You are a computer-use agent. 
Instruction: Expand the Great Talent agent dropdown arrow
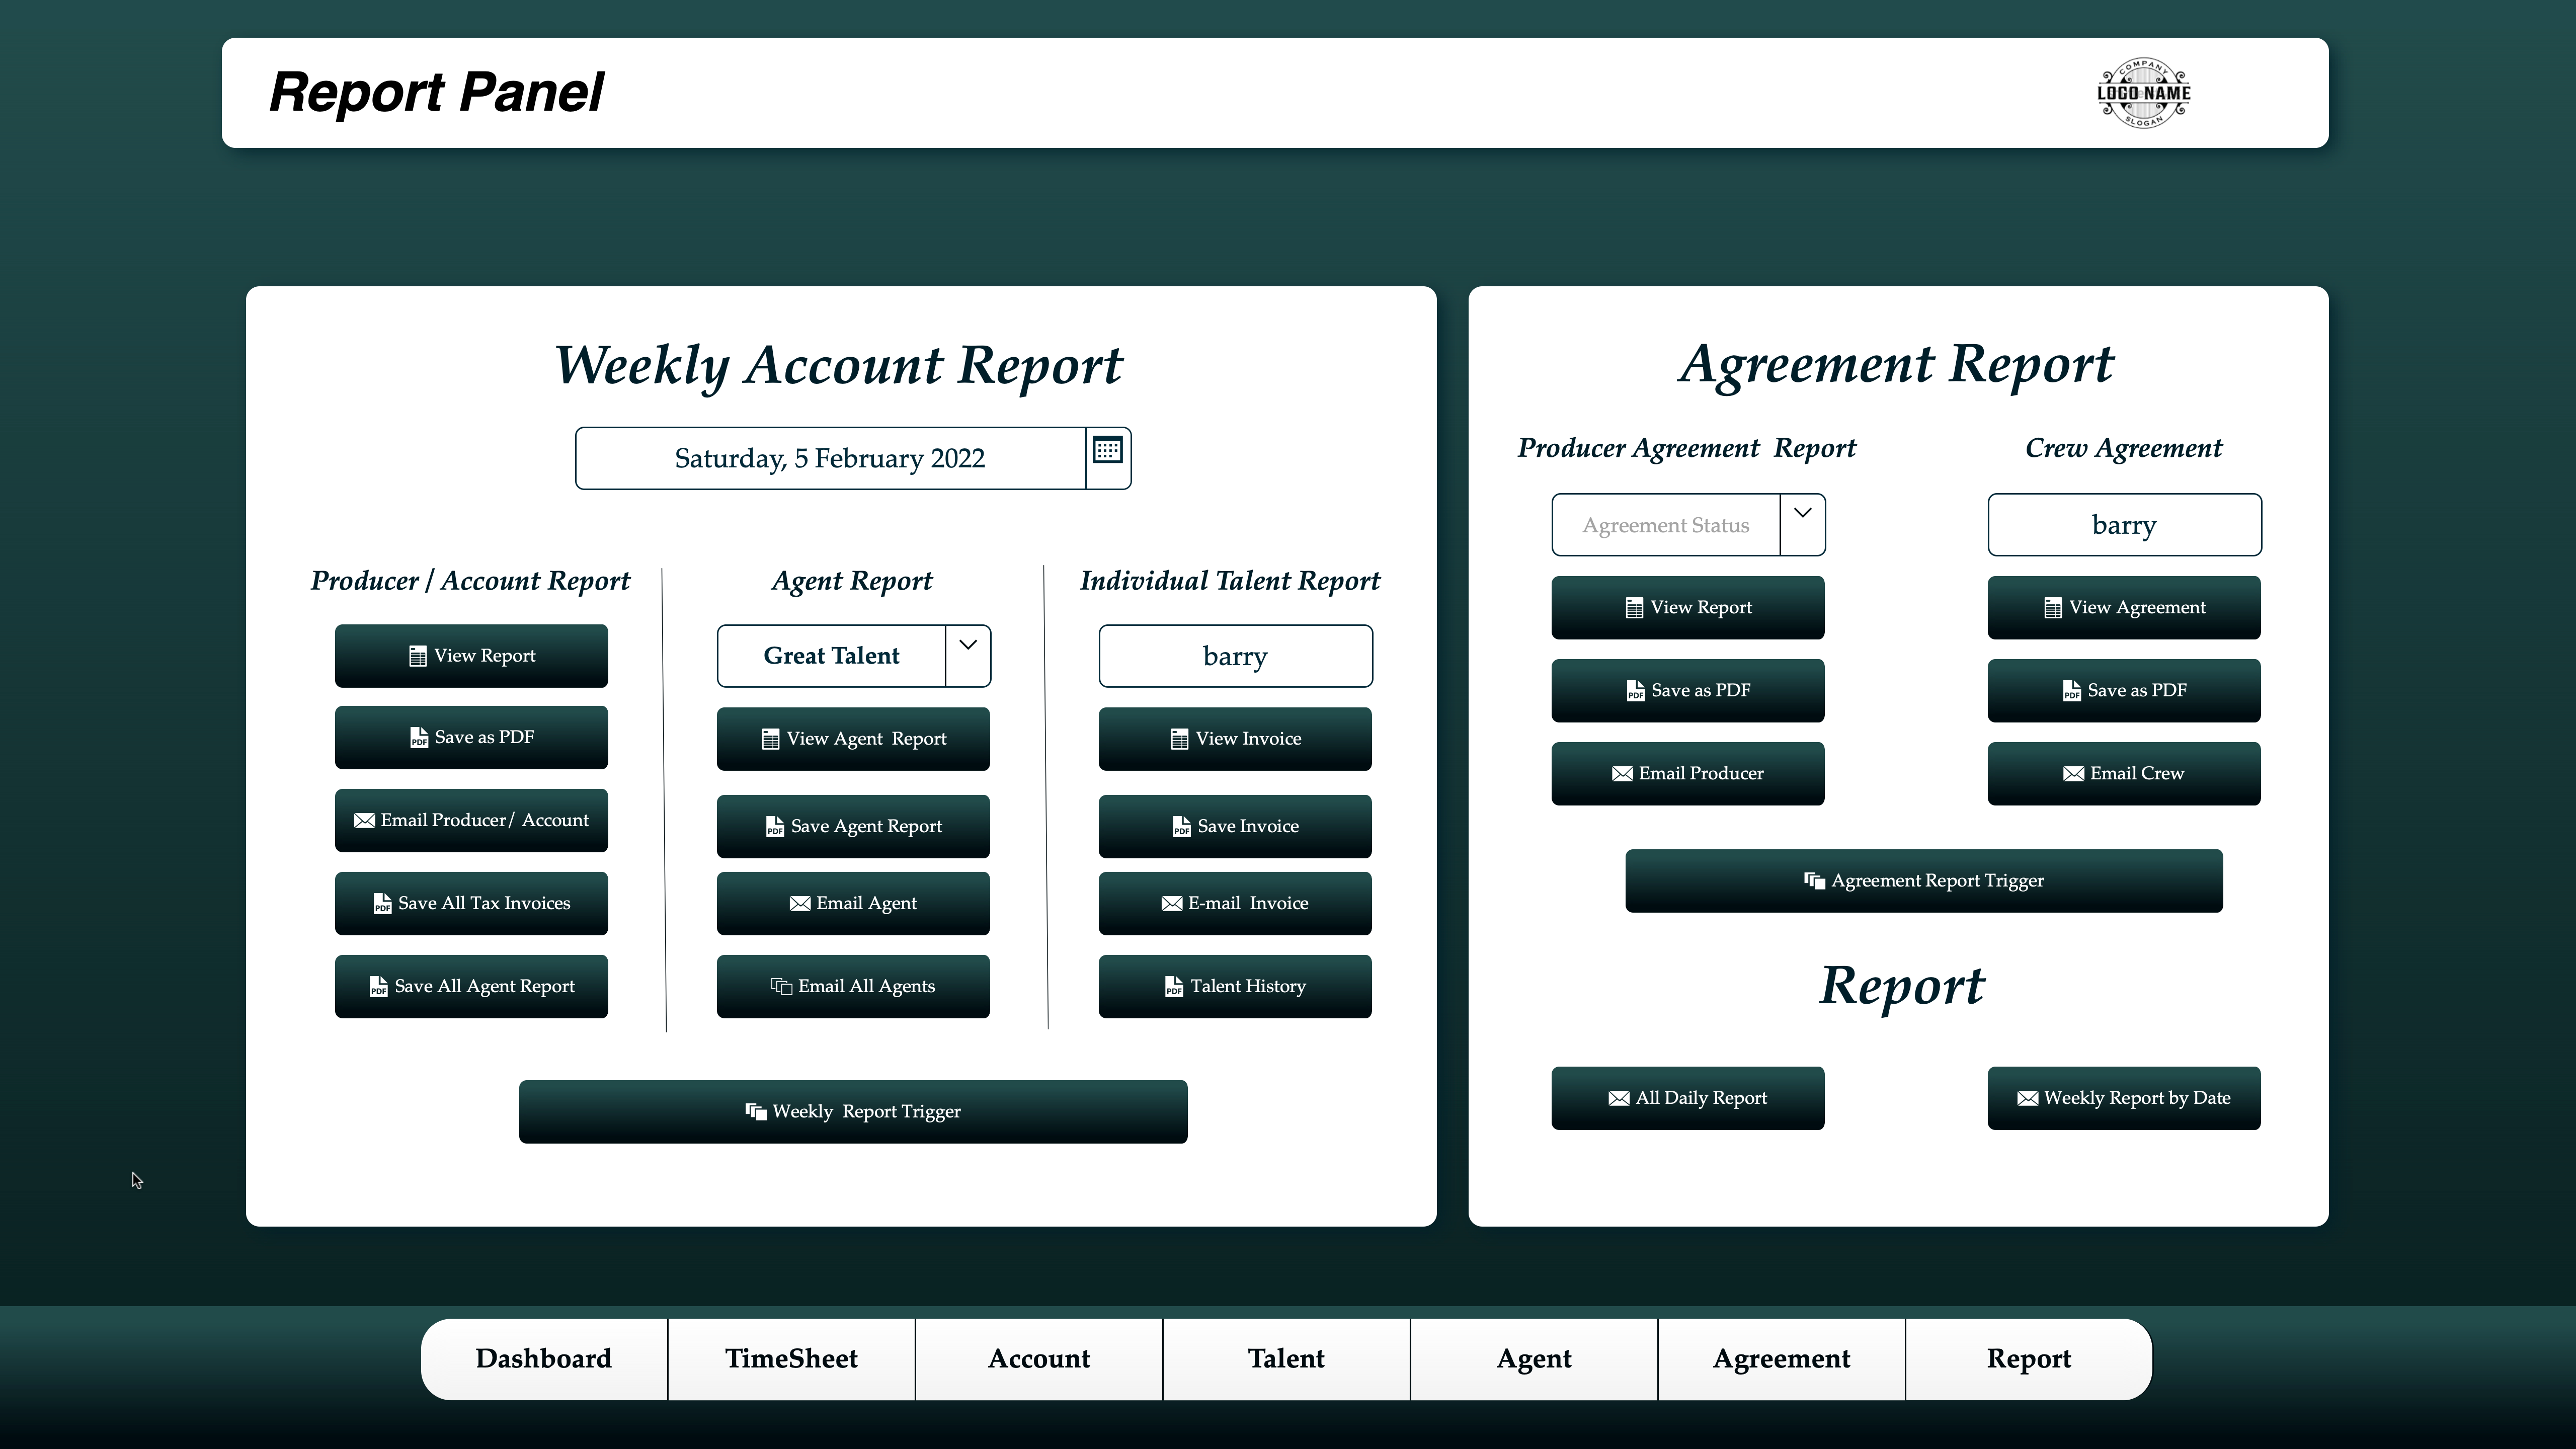point(967,646)
